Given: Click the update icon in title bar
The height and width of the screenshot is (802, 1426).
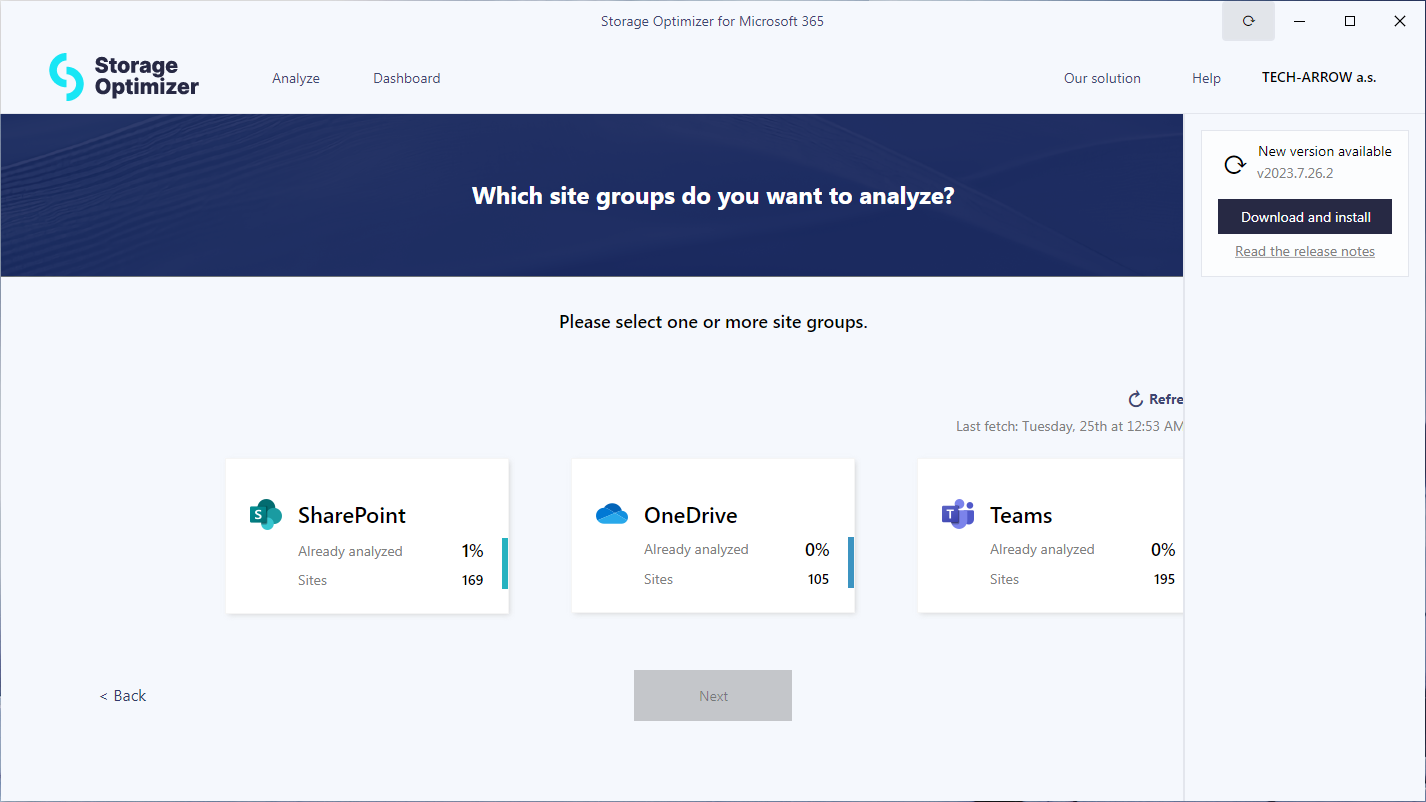Looking at the screenshot, I should pyautogui.click(x=1248, y=21).
